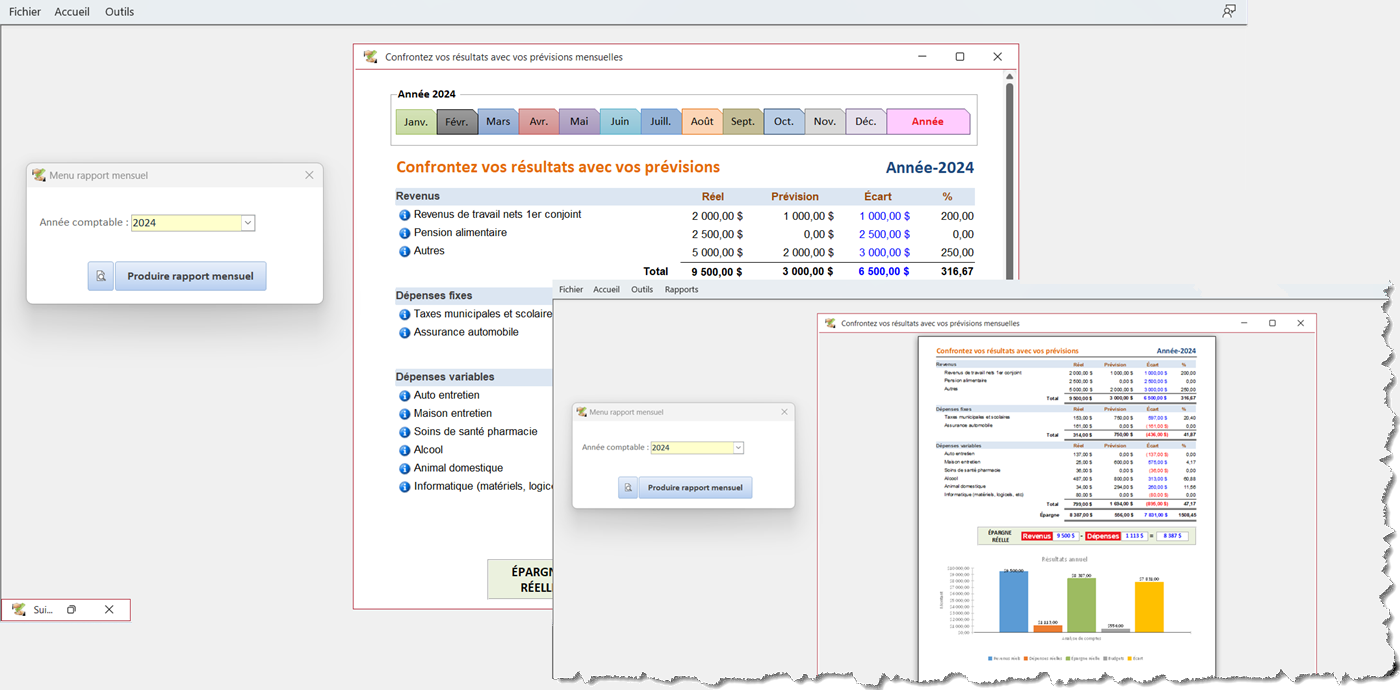This screenshot has width=1400, height=690.
Task: Click info icon next to Soins de santé pharmacie
Action: [404, 432]
